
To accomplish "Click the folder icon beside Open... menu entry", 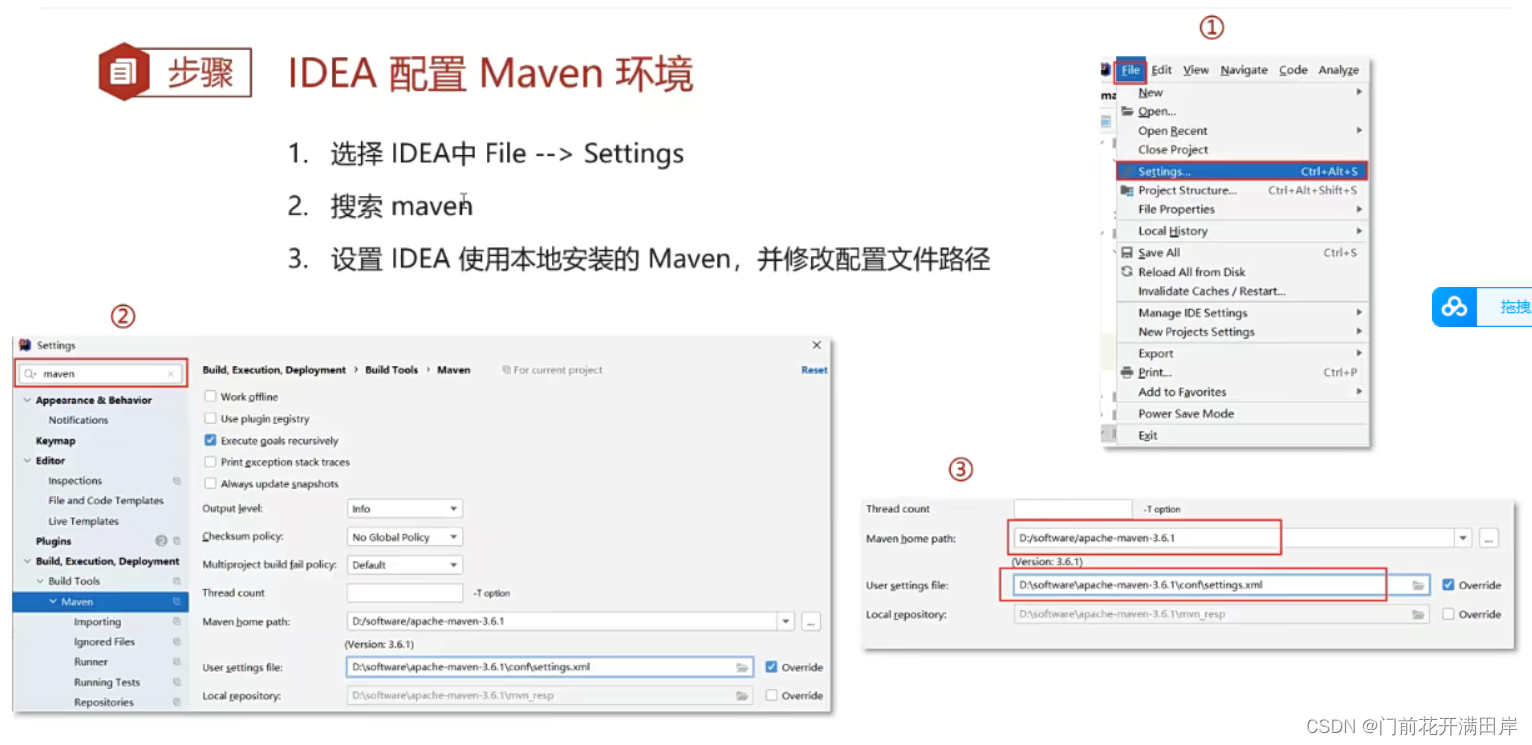I will pyautogui.click(x=1127, y=111).
